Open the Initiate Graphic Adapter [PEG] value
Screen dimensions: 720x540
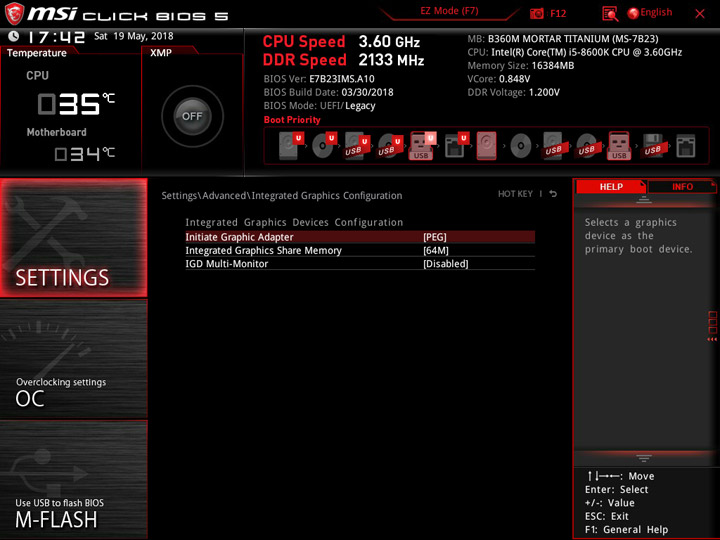pyautogui.click(x=435, y=237)
